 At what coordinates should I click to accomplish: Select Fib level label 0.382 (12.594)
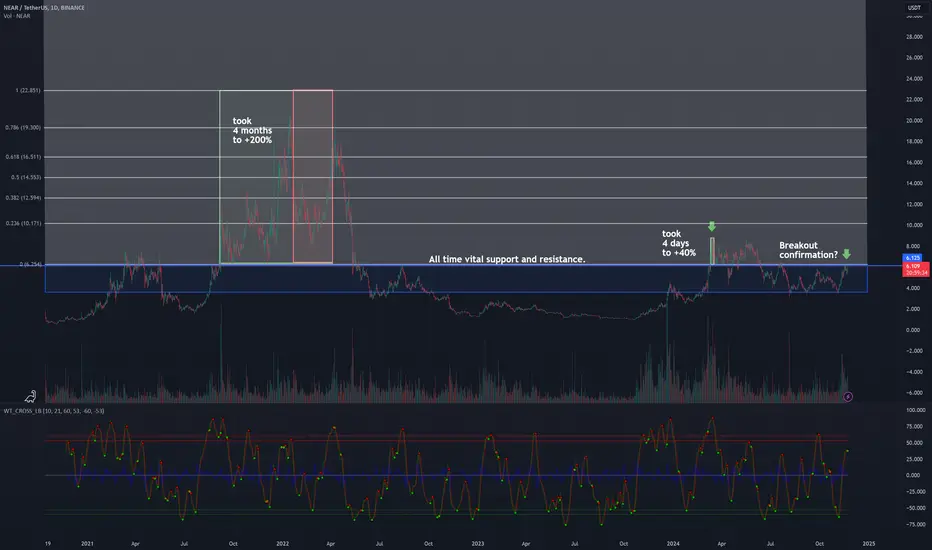(23, 197)
